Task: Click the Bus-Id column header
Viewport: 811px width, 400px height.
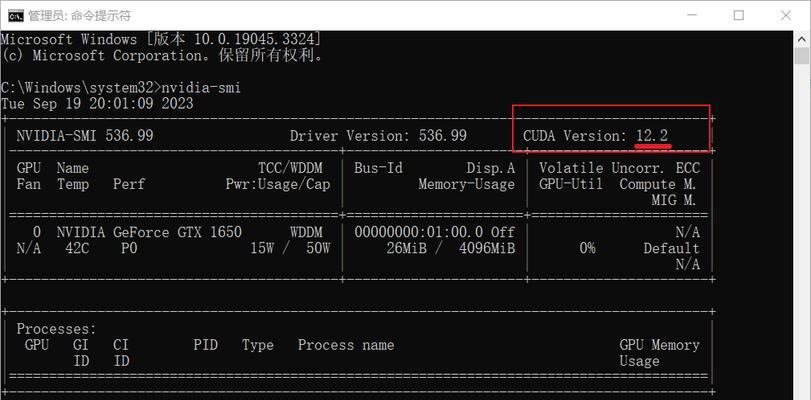Action: 378,168
